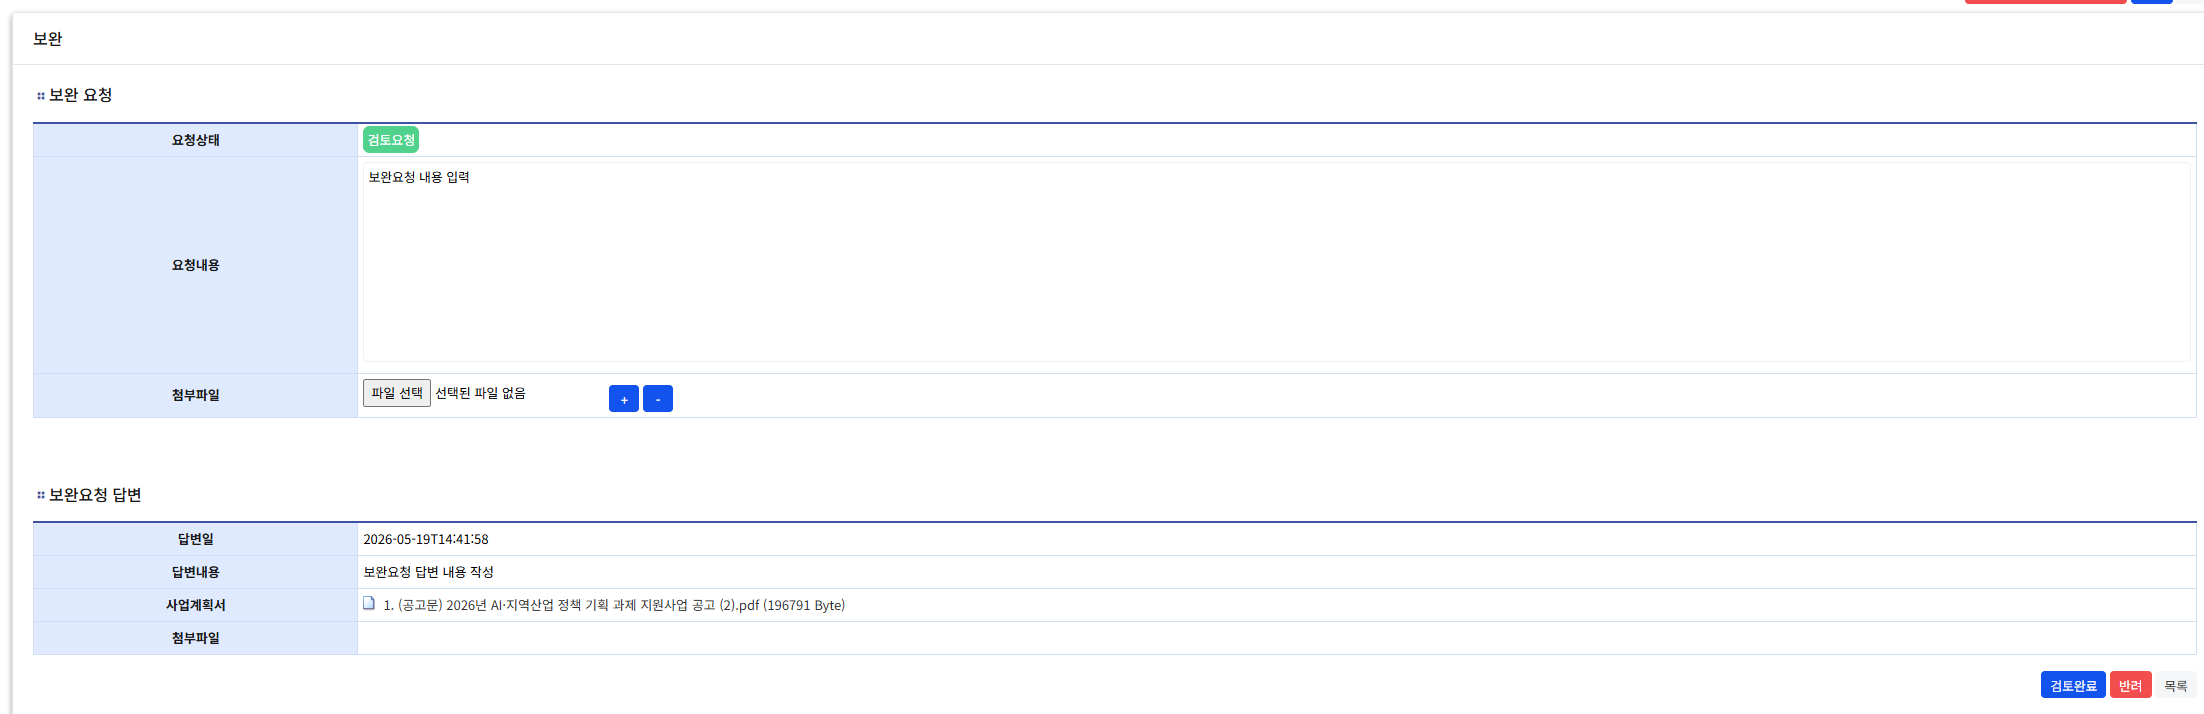The image size is (2204, 714).
Task: Click the red 반려 button
Action: point(2130,685)
